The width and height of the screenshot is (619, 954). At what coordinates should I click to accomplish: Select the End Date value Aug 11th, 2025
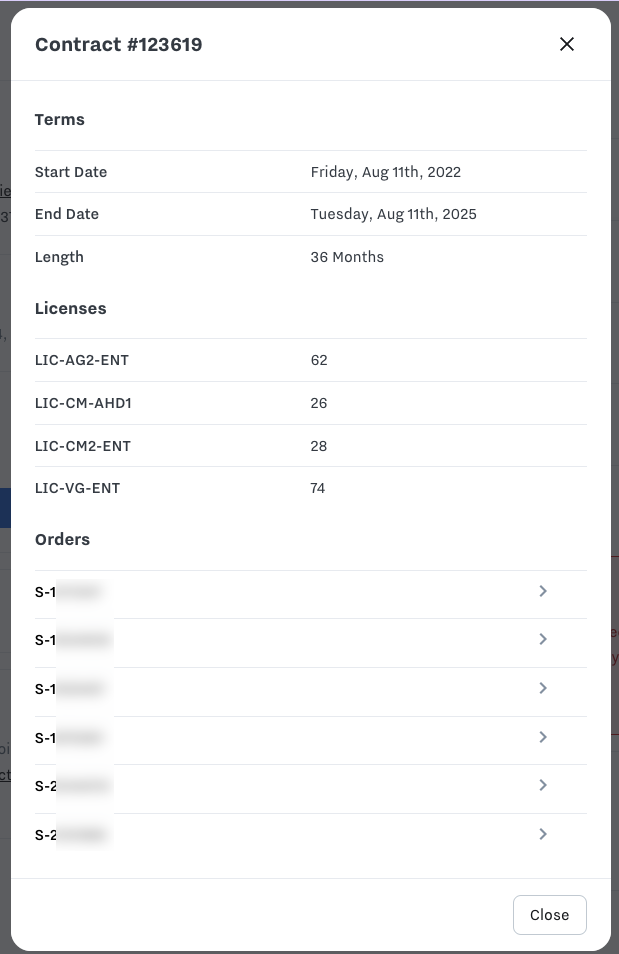pos(393,214)
